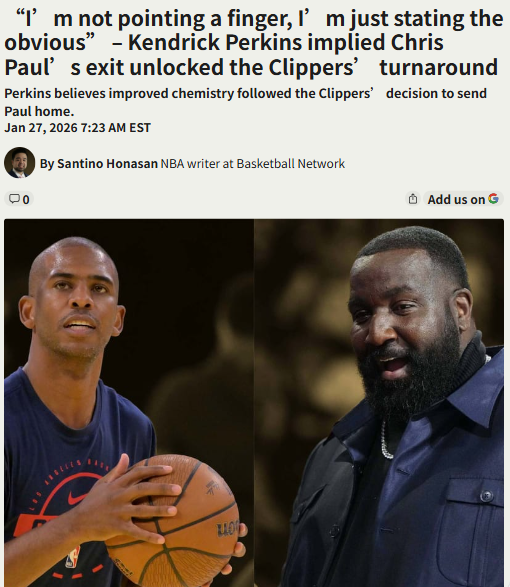The image size is (510, 587).
Task: Click the Nike swoosh on the navy shirt
Action: tap(77, 498)
